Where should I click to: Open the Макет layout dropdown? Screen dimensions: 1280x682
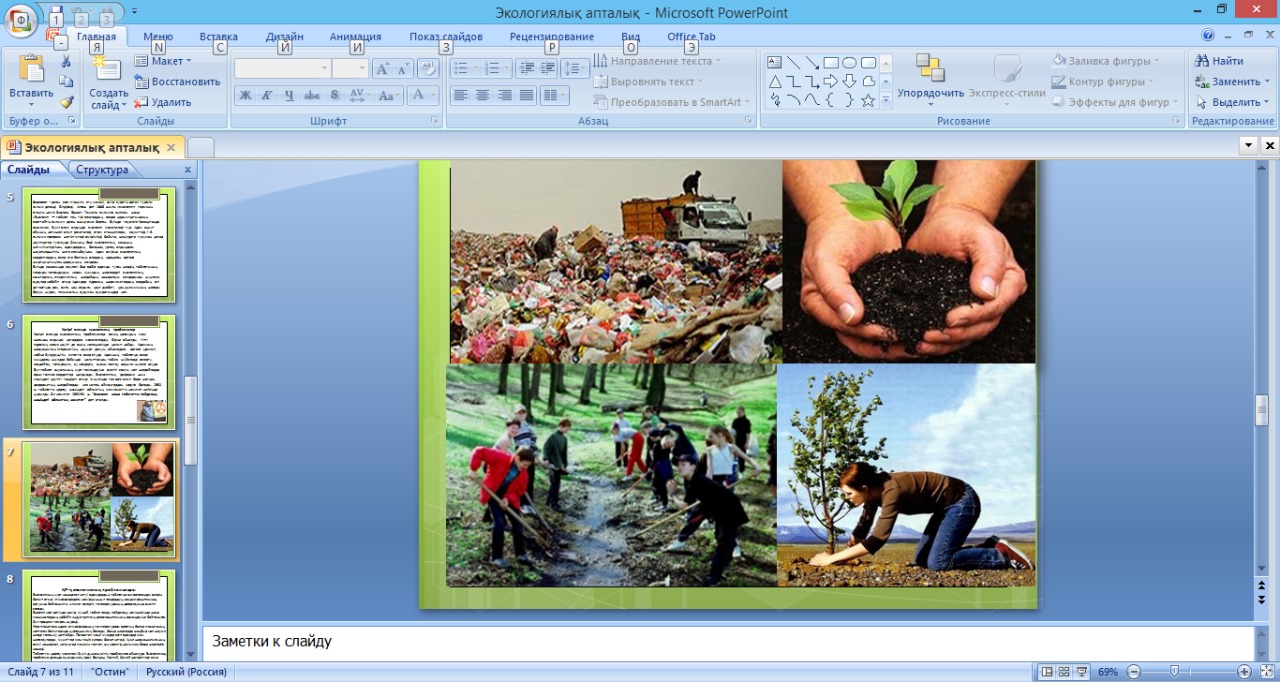pyautogui.click(x=163, y=61)
